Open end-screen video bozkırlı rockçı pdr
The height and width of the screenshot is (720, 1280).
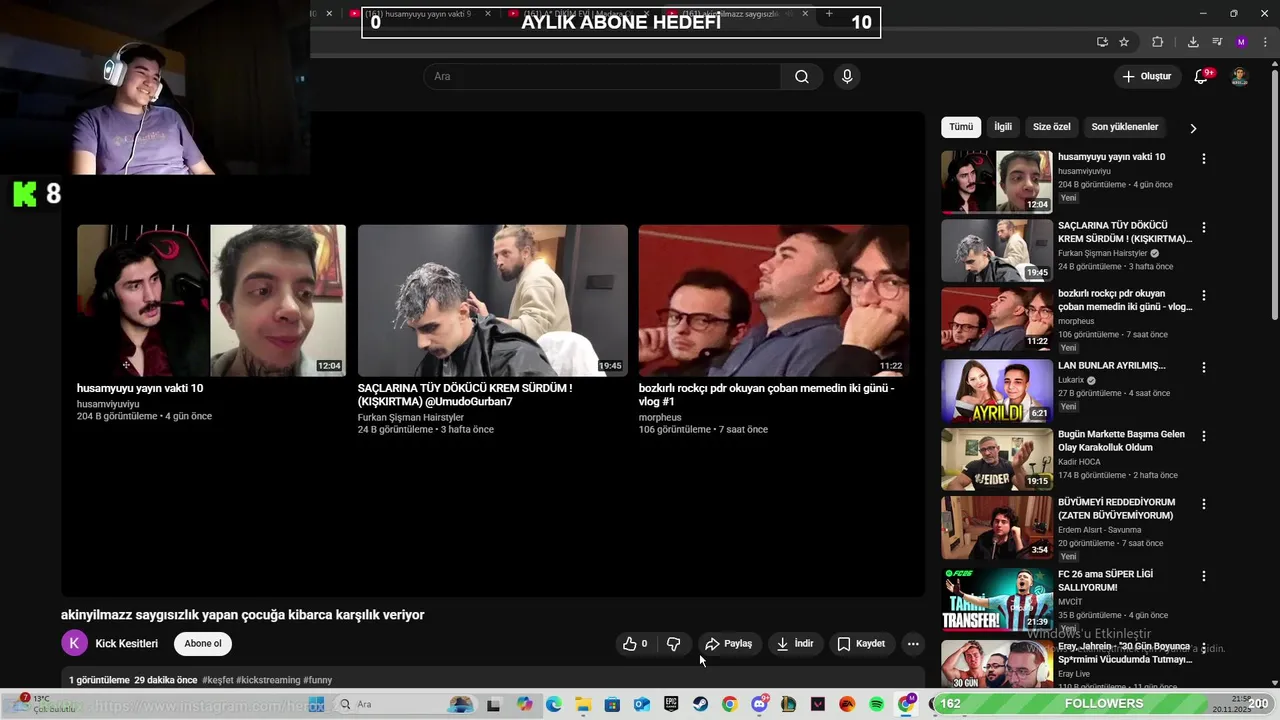pyautogui.click(x=774, y=300)
